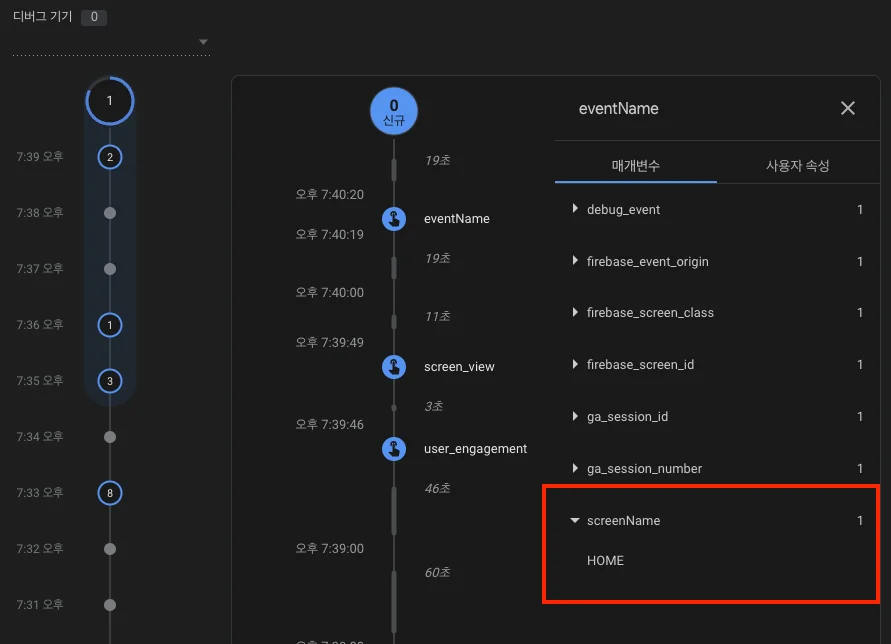The width and height of the screenshot is (891, 644).
Task: Click the screen_view event label
Action: coord(459,367)
